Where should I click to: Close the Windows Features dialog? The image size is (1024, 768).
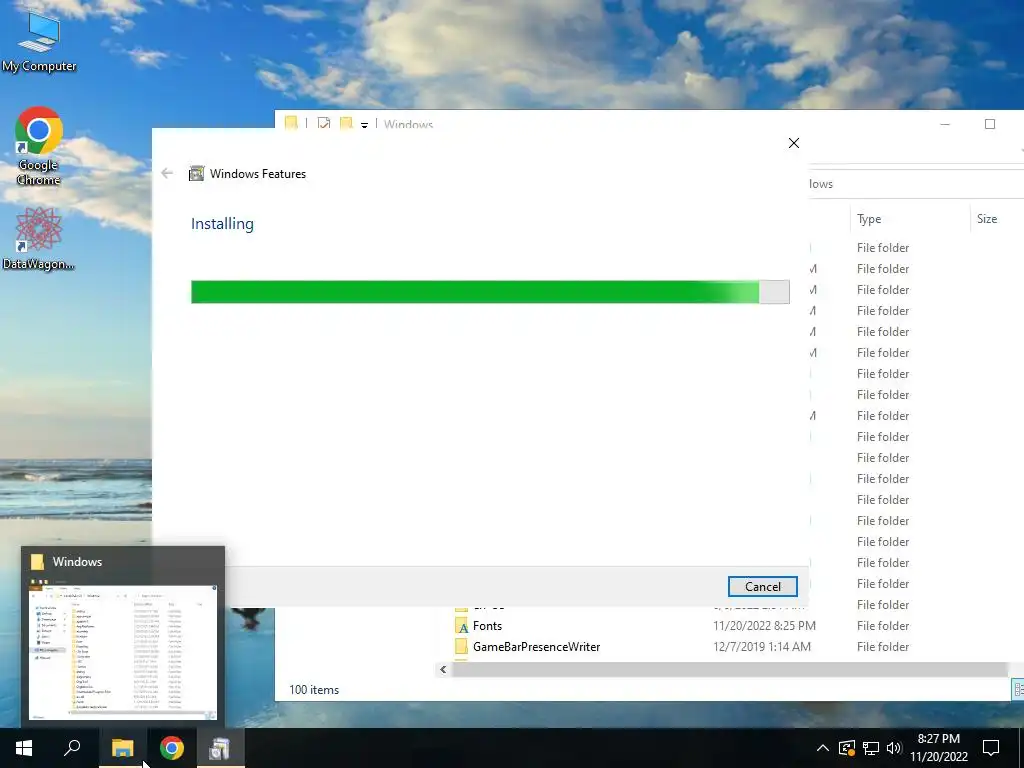[793, 143]
